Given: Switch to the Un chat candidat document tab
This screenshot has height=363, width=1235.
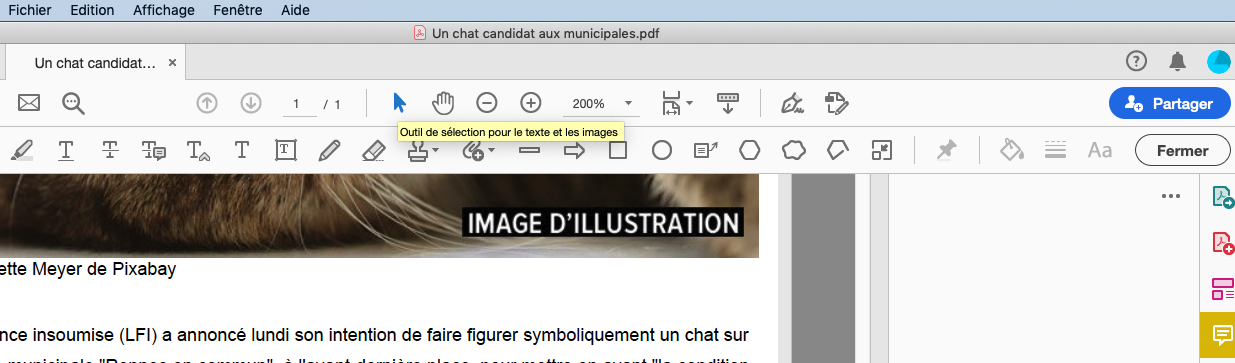Looking at the screenshot, I should [95, 62].
